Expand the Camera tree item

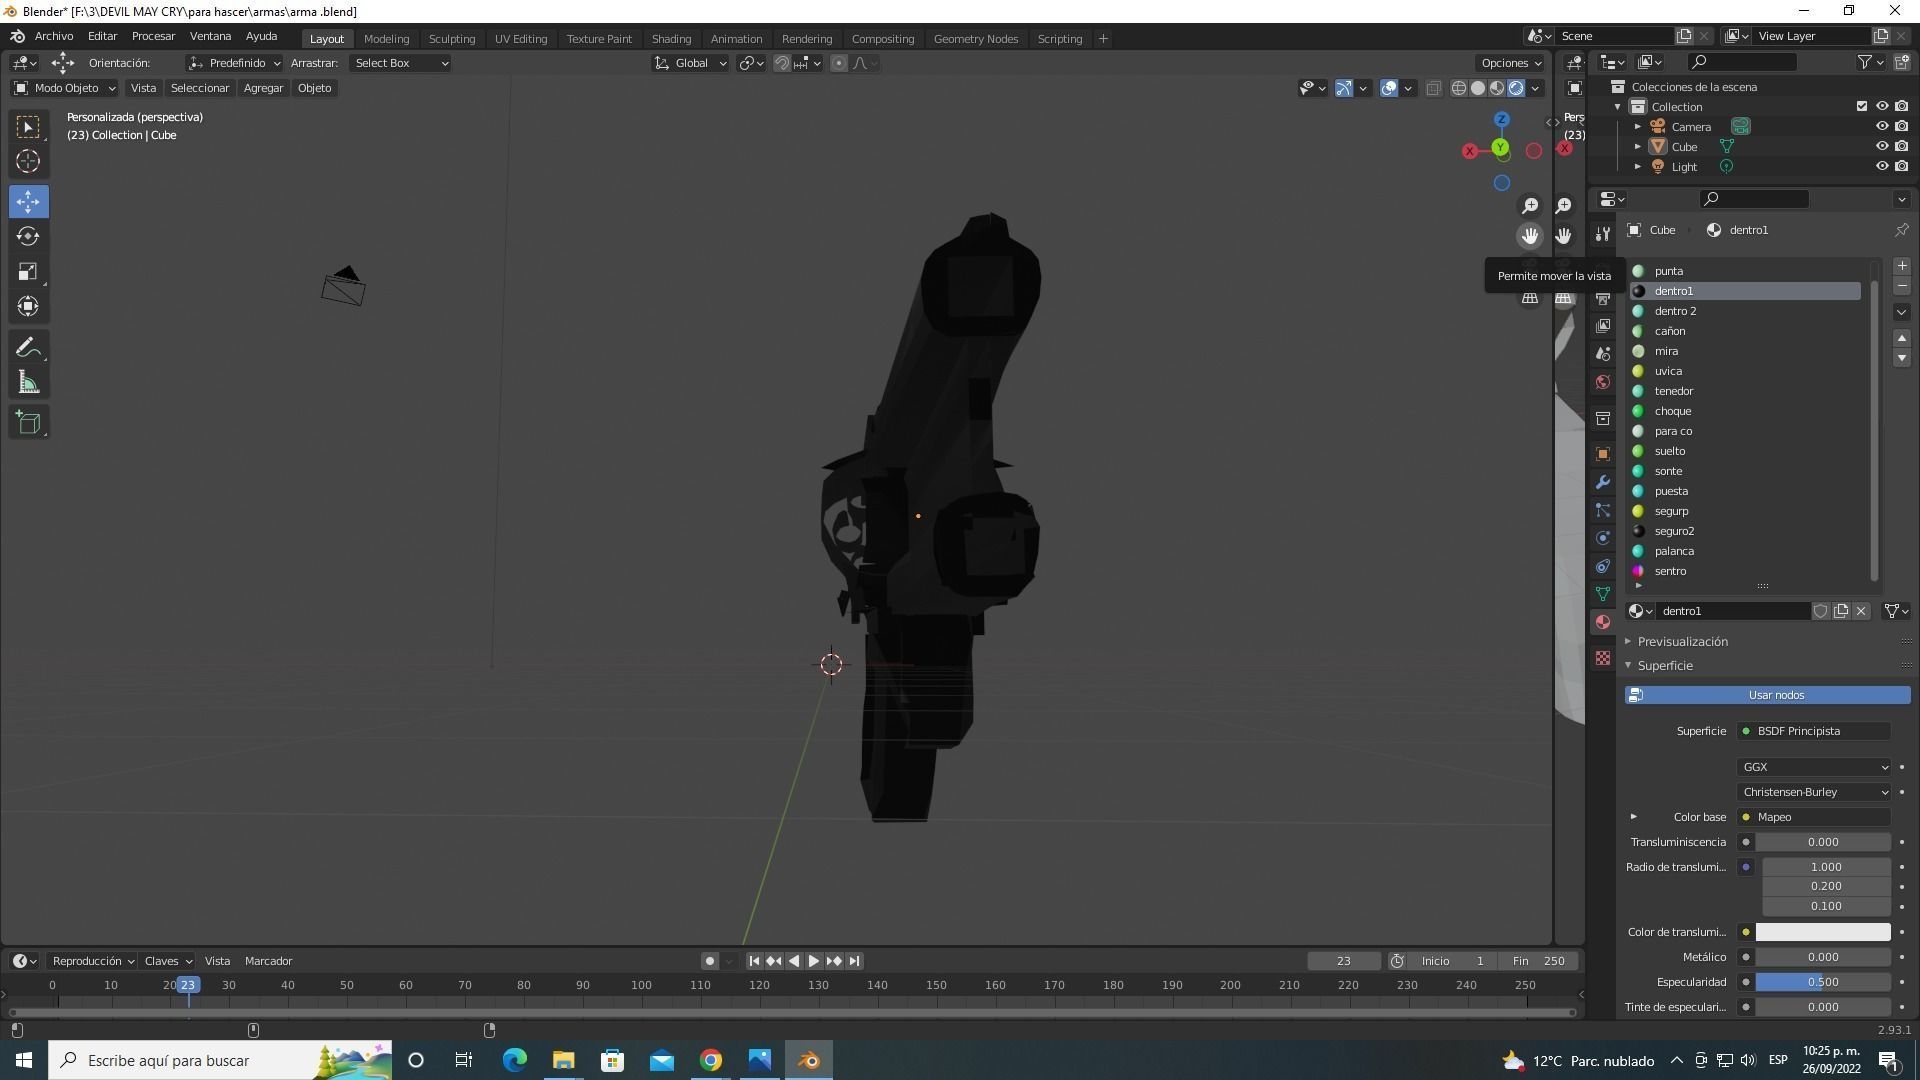click(x=1638, y=127)
